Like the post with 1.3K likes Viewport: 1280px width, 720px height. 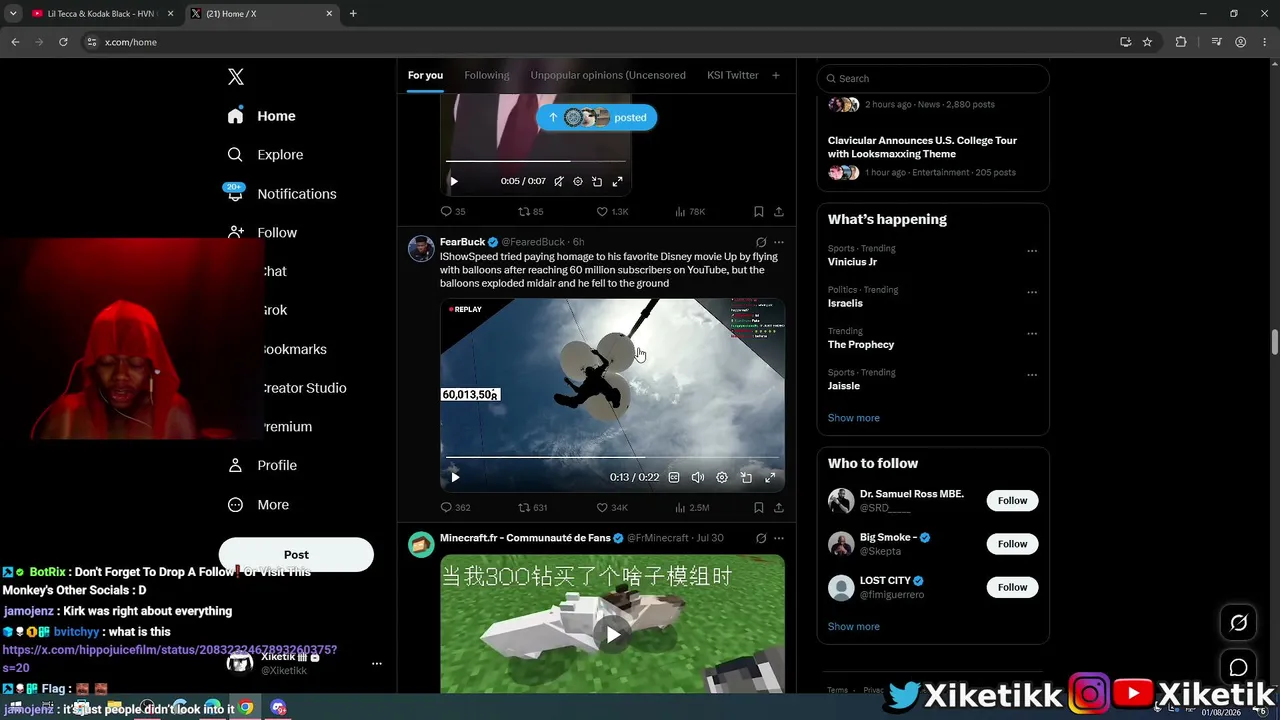click(612, 212)
